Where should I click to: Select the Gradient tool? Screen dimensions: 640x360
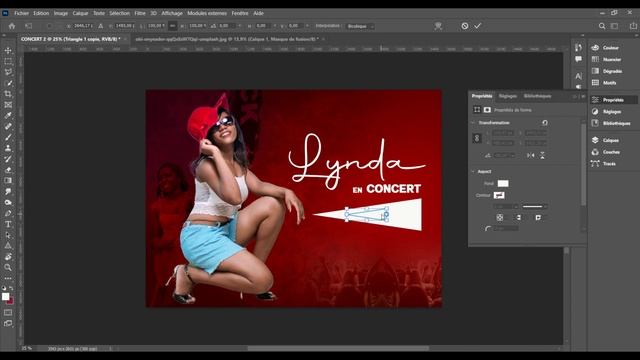8,180
